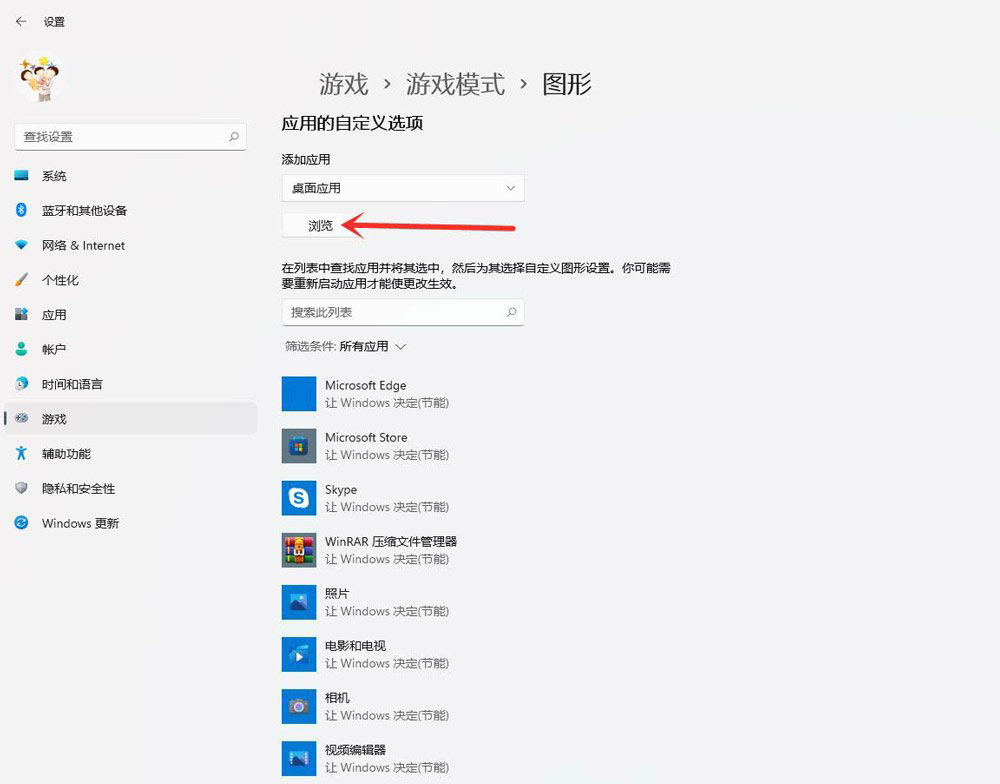Click the Microsoft Edge app icon
The height and width of the screenshot is (784, 1000).
[299, 394]
